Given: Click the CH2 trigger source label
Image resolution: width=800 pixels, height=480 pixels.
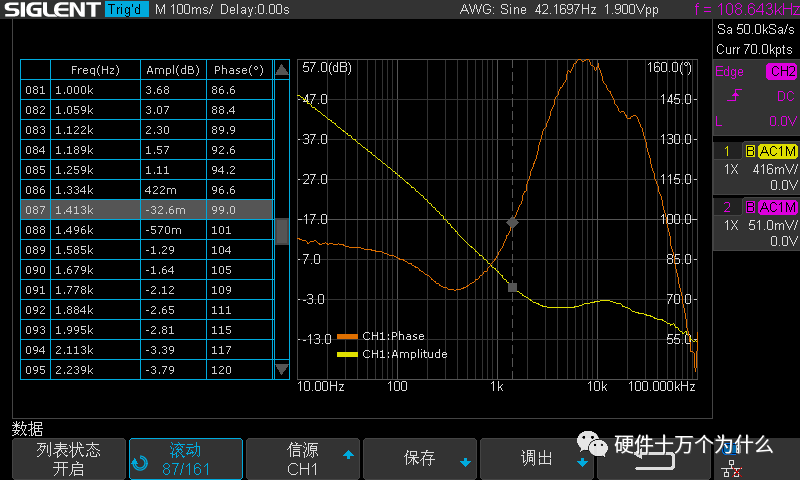Looking at the screenshot, I should [780, 72].
